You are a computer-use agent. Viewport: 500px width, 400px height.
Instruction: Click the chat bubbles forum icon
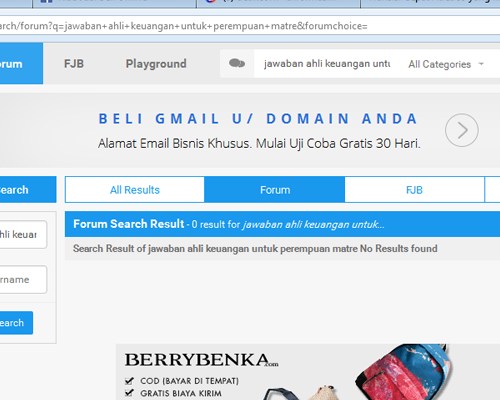pyautogui.click(x=237, y=63)
